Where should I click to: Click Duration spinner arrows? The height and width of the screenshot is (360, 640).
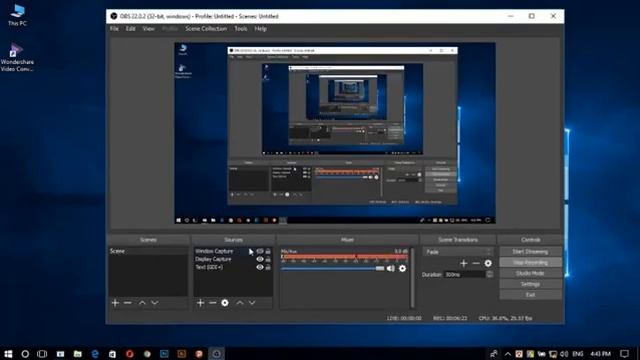(x=489, y=275)
